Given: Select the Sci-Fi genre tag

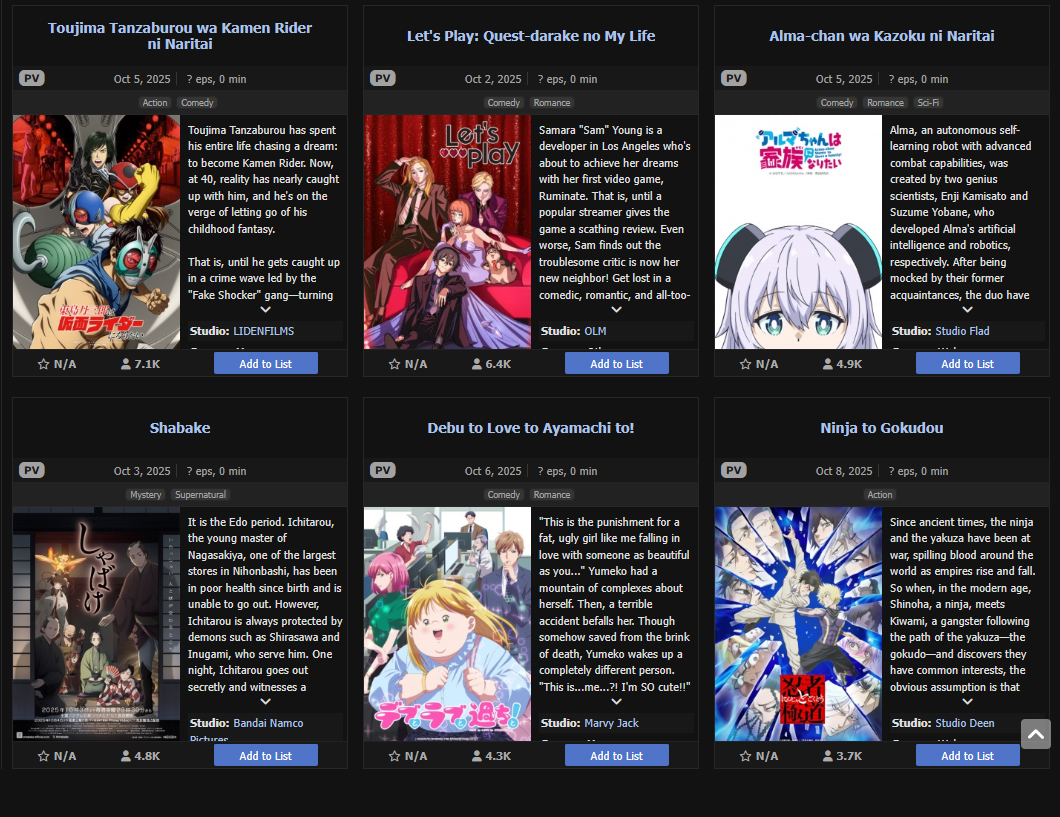Looking at the screenshot, I should pyautogui.click(x=928, y=103).
